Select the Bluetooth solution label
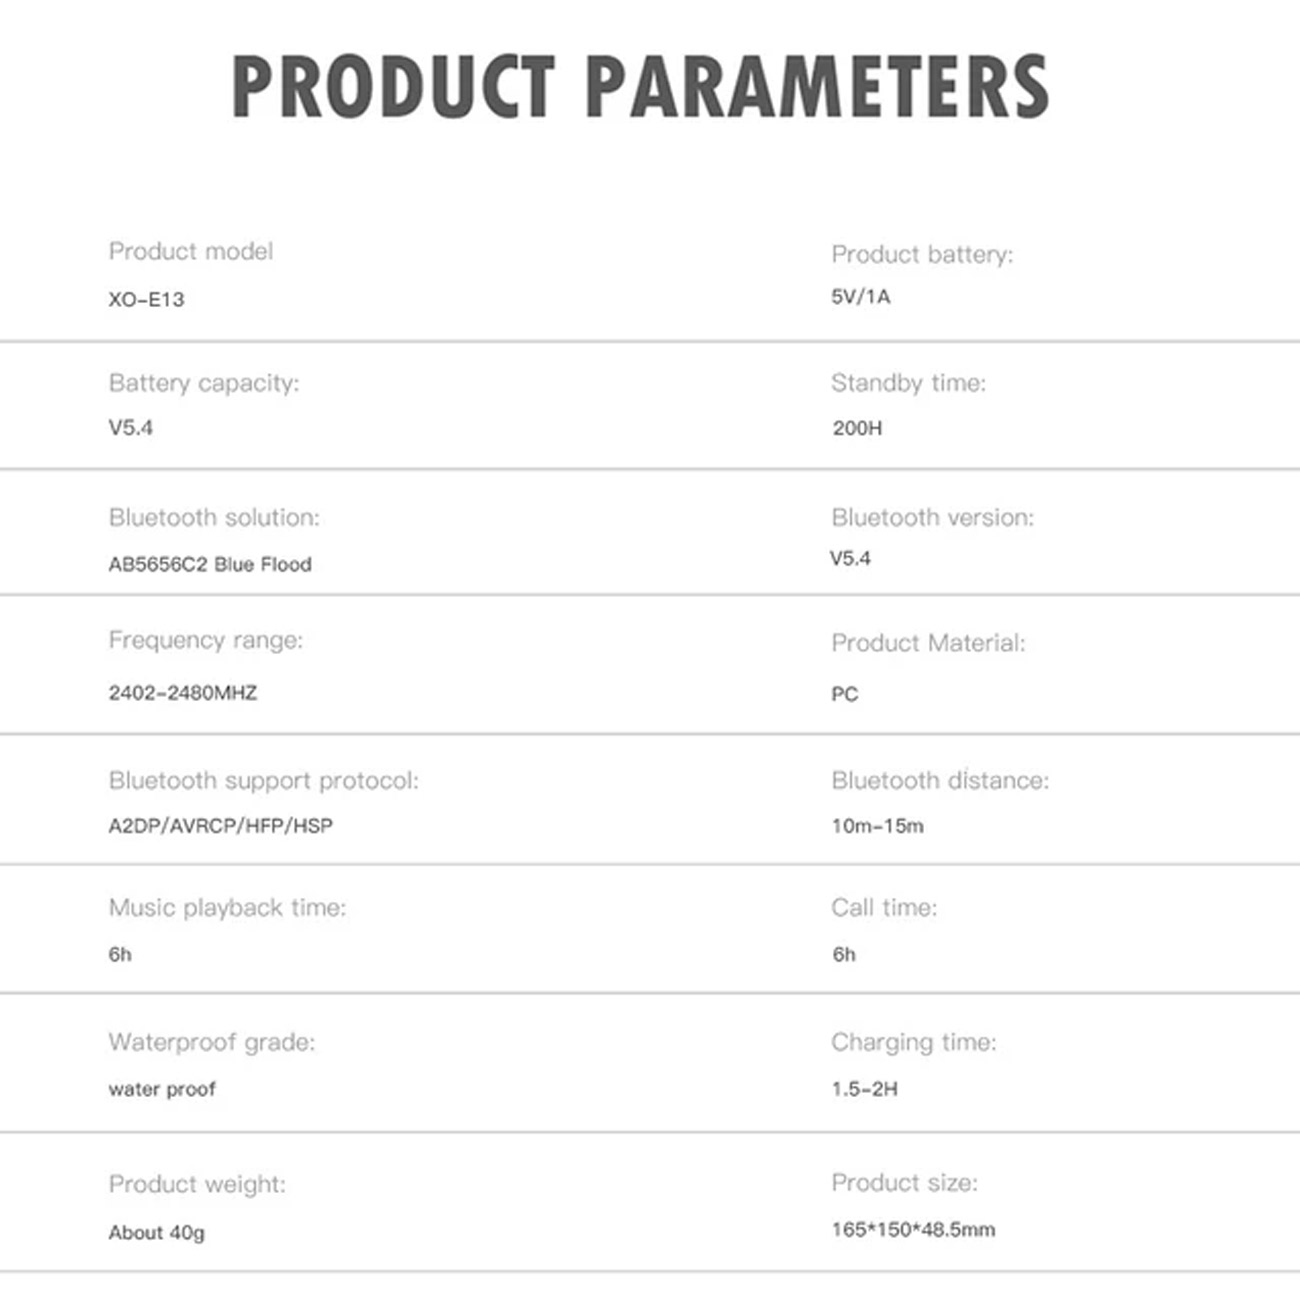 213,517
